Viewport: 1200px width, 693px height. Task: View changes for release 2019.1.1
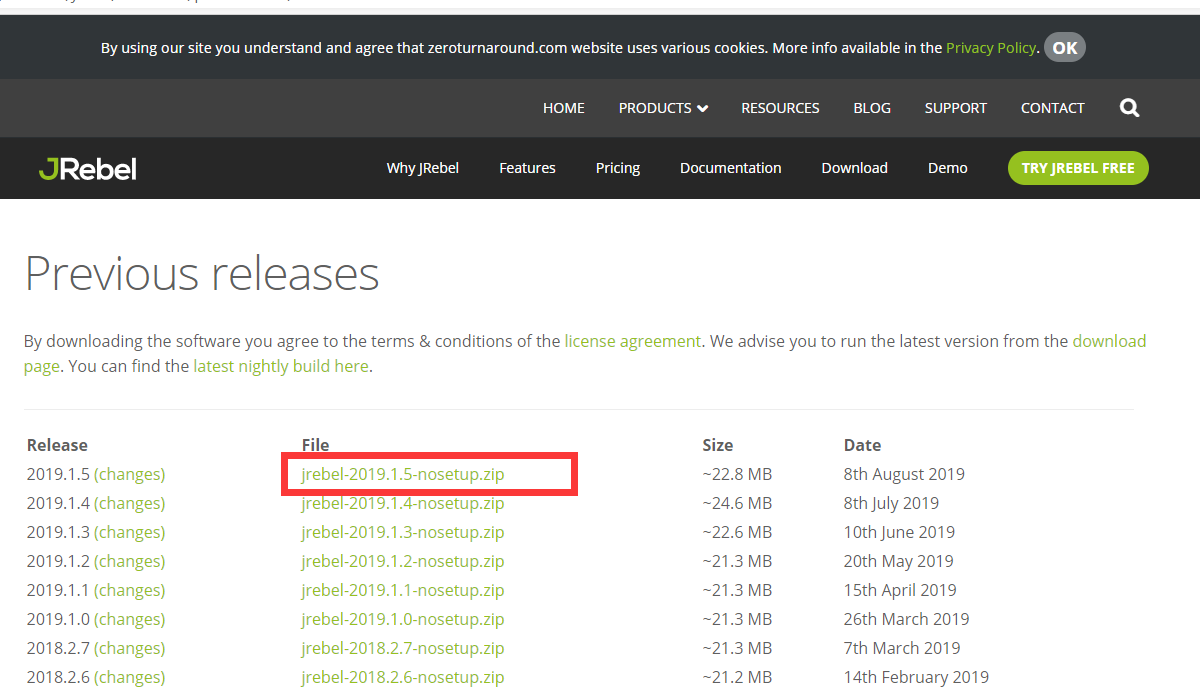(x=130, y=590)
